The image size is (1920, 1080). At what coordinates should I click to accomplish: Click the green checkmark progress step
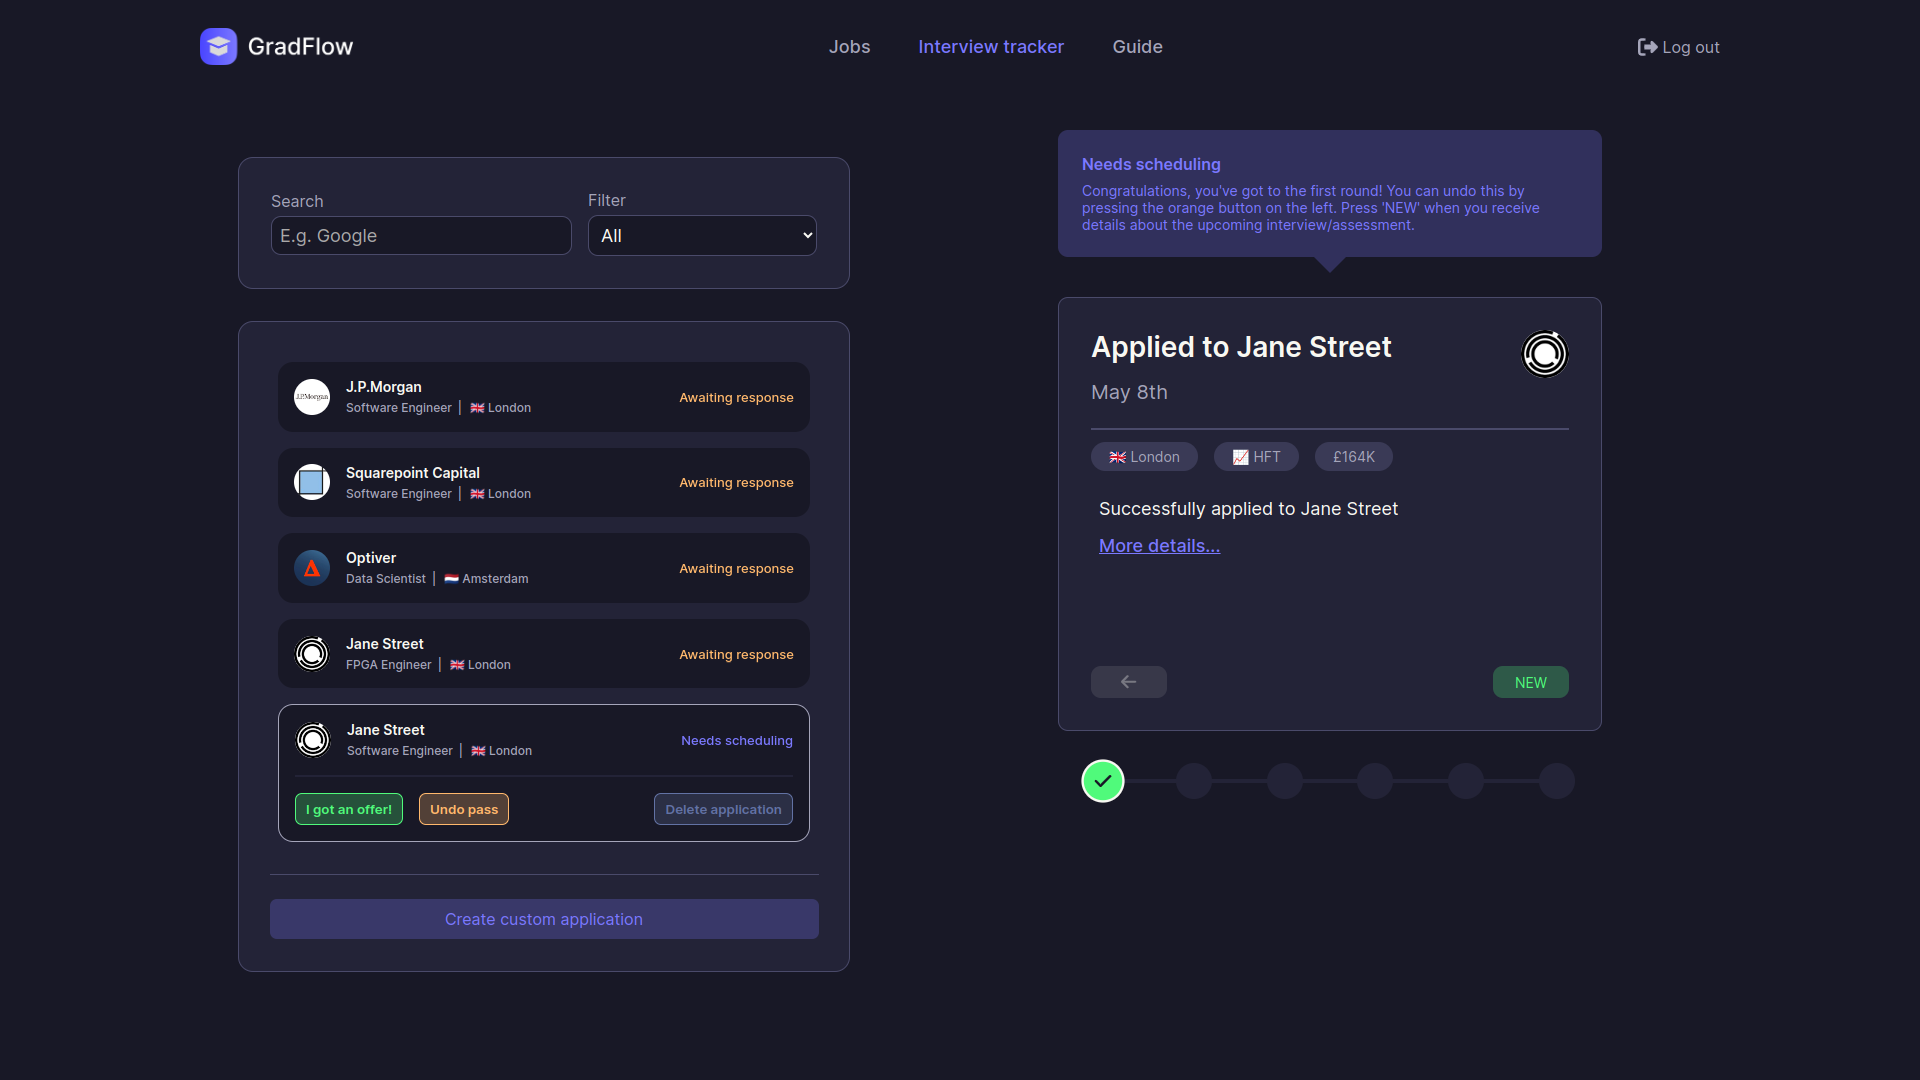pos(1103,781)
